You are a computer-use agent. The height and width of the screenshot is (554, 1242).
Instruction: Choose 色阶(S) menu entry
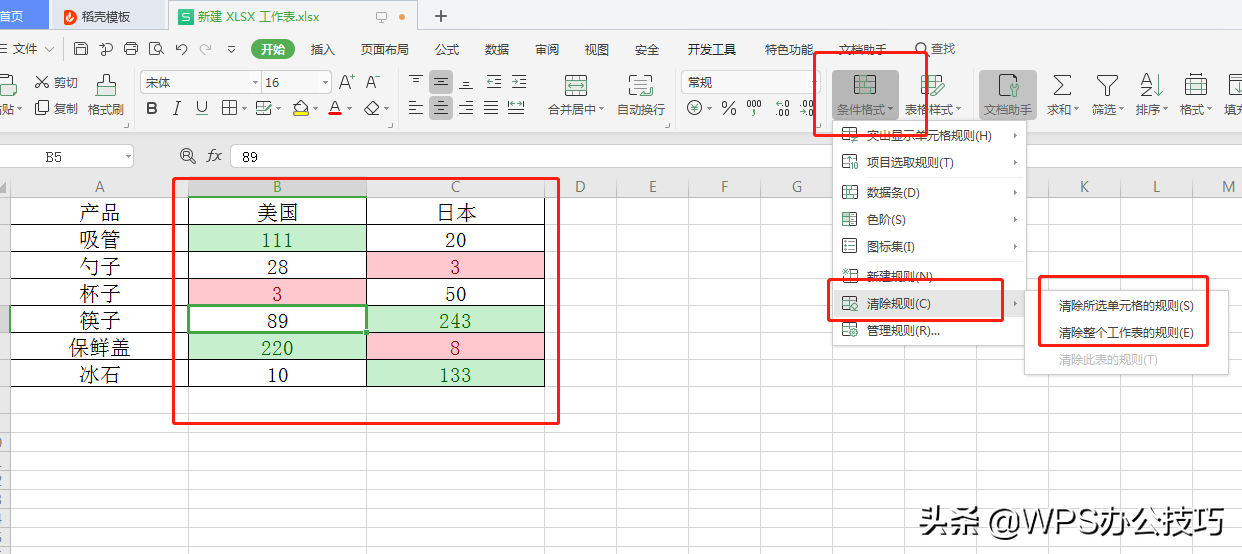click(929, 219)
